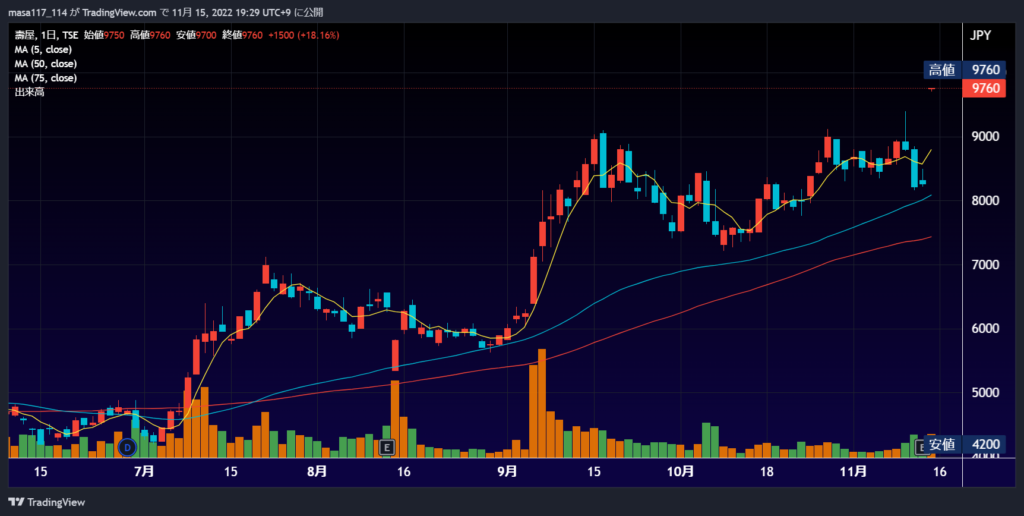Click the masa117_114 publisher name in header
The height and width of the screenshot is (516, 1024).
tap(37, 12)
